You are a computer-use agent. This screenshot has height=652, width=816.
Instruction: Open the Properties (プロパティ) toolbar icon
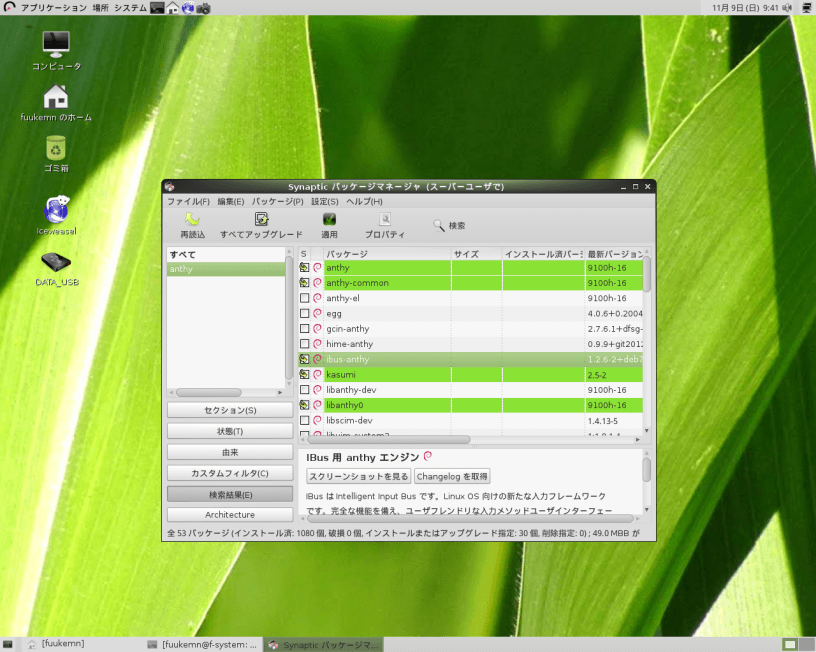point(385,219)
